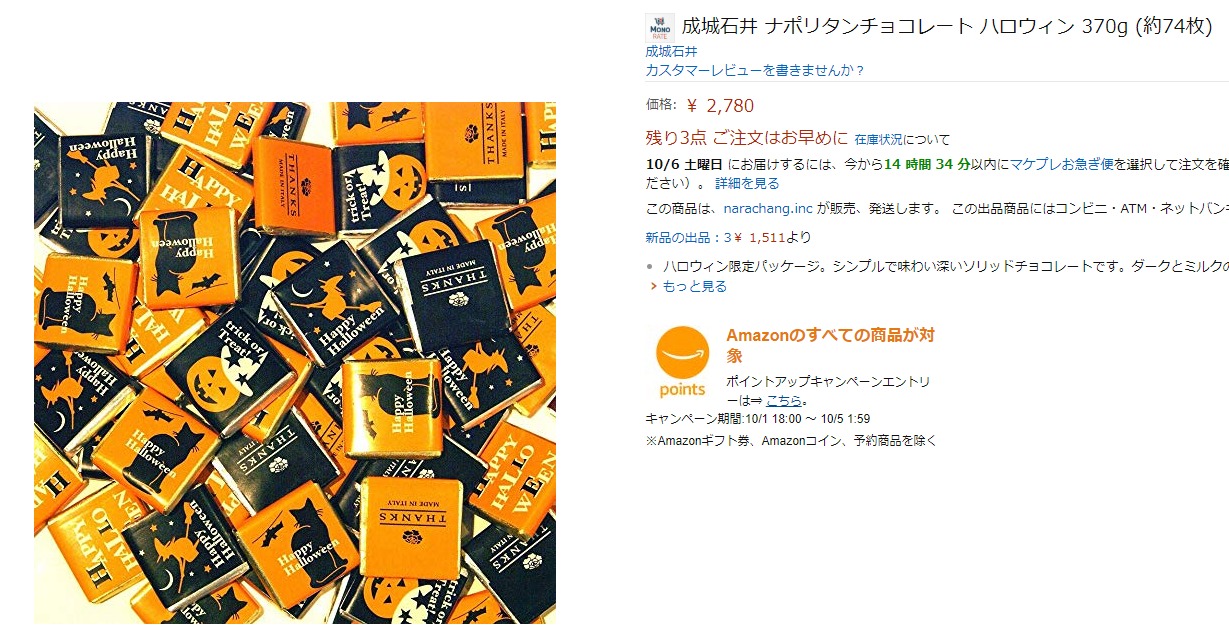Viewport: 1229px width, 641px height.
Task: Visit the narachang.inc seller page
Action: 765,209
